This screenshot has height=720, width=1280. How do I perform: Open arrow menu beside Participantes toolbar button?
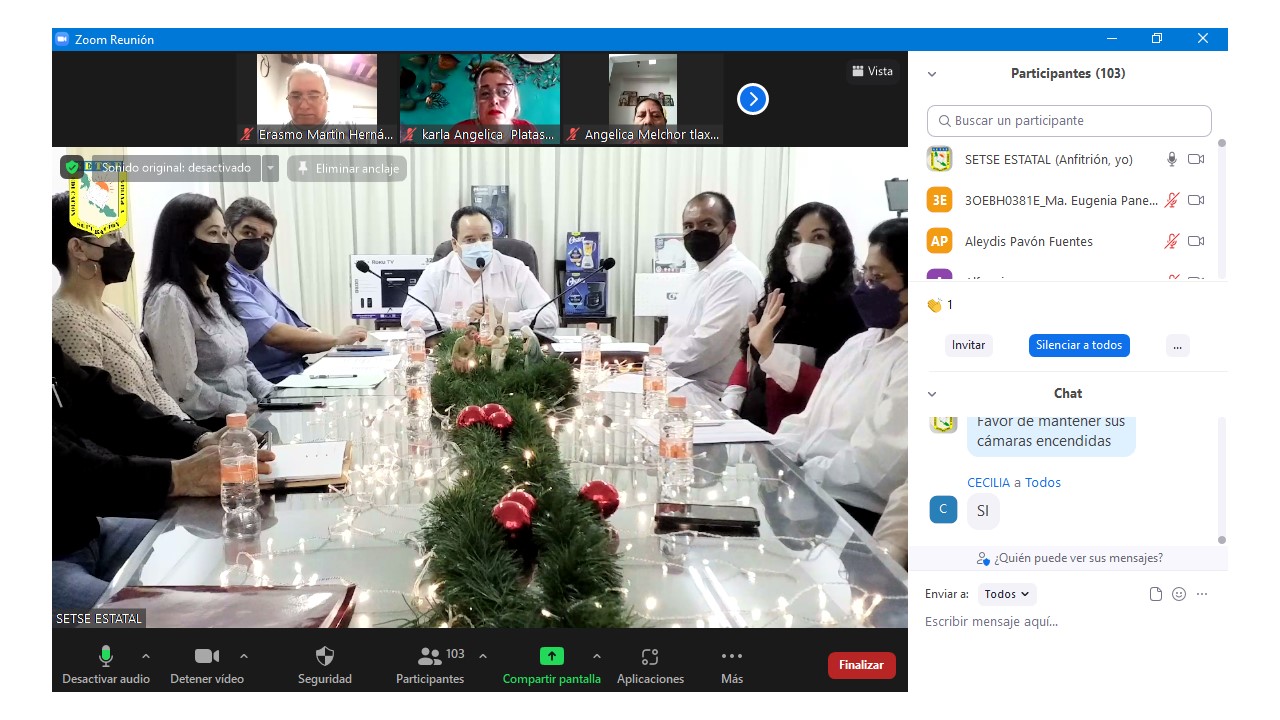point(483,656)
